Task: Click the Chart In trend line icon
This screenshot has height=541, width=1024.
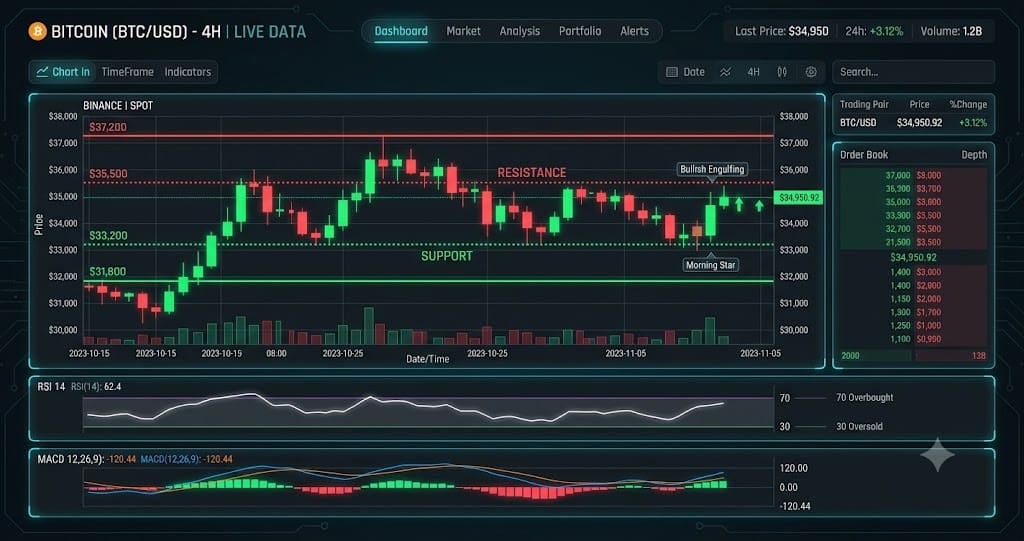Action: pyautogui.click(x=42, y=72)
